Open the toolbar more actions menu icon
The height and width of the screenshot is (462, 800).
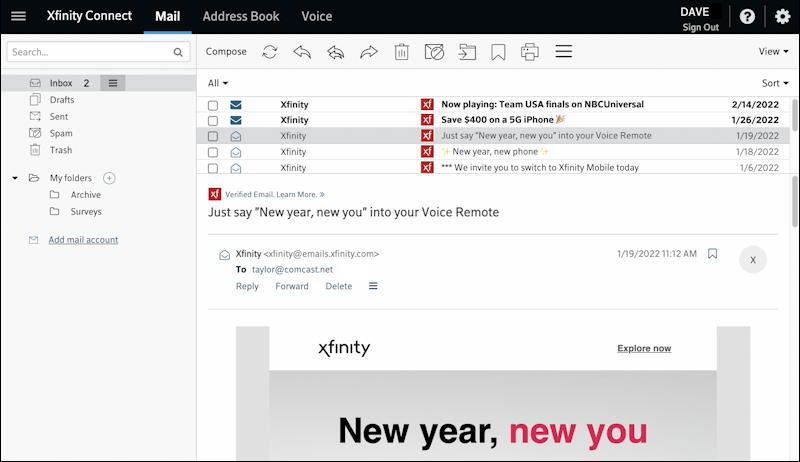click(x=563, y=52)
